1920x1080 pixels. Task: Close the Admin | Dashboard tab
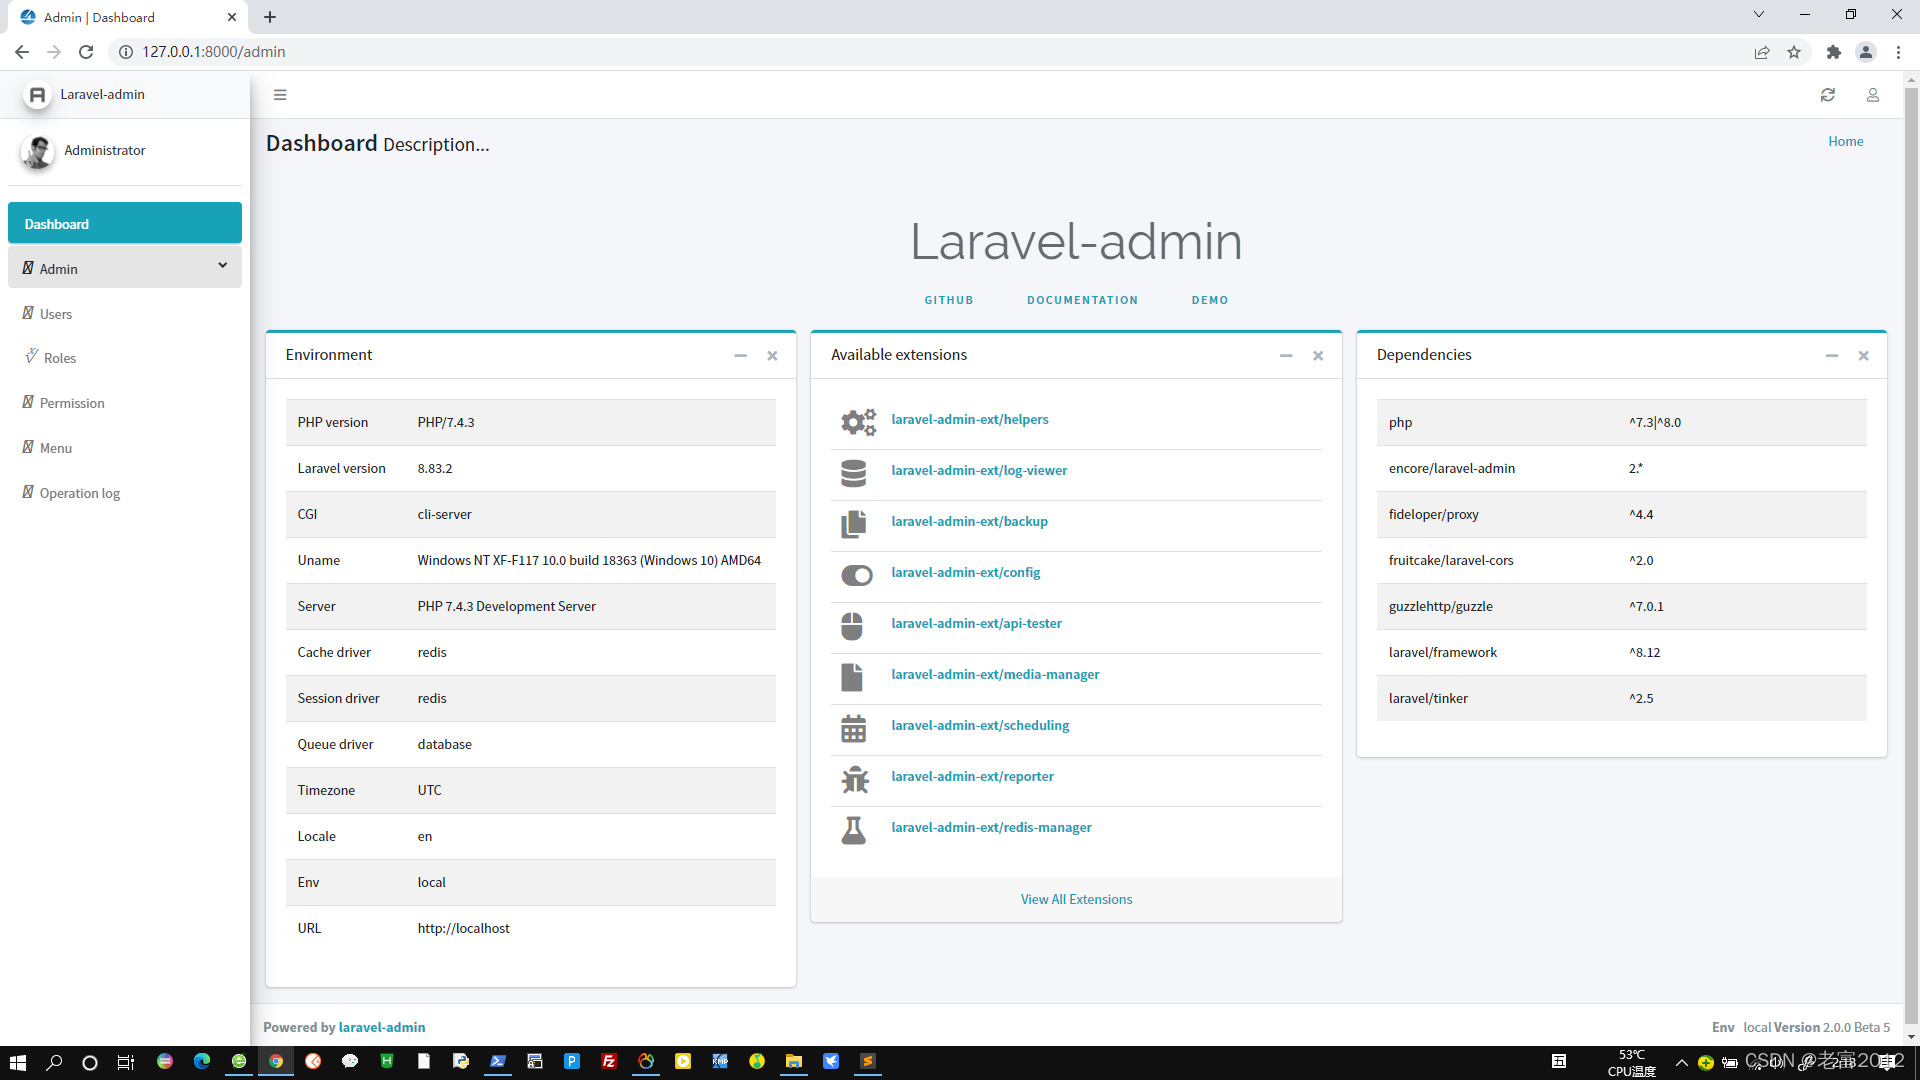coord(232,17)
